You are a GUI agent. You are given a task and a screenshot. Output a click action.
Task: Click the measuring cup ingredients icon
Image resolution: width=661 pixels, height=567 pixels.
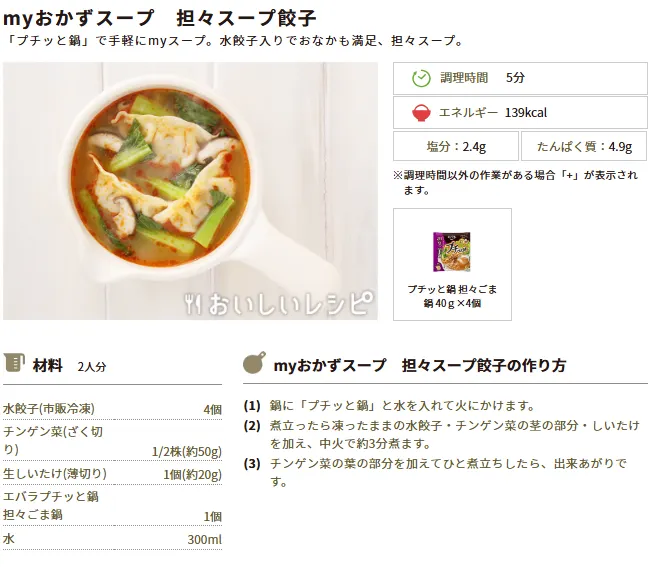click(14, 363)
